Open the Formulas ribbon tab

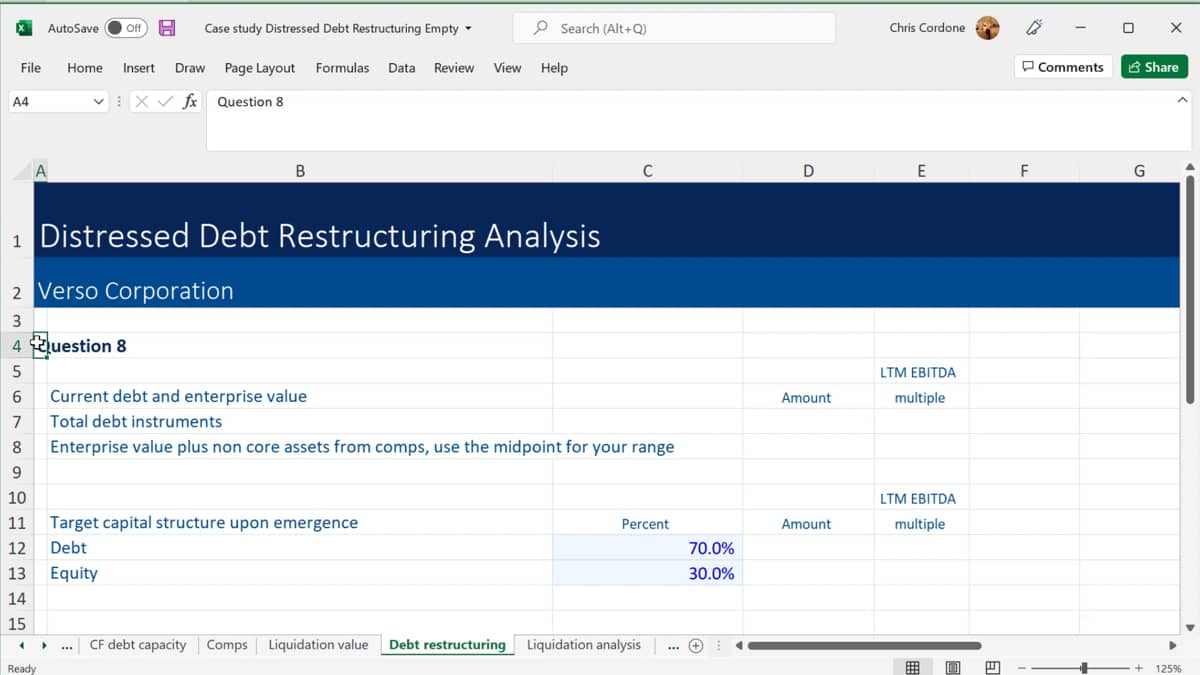342,68
